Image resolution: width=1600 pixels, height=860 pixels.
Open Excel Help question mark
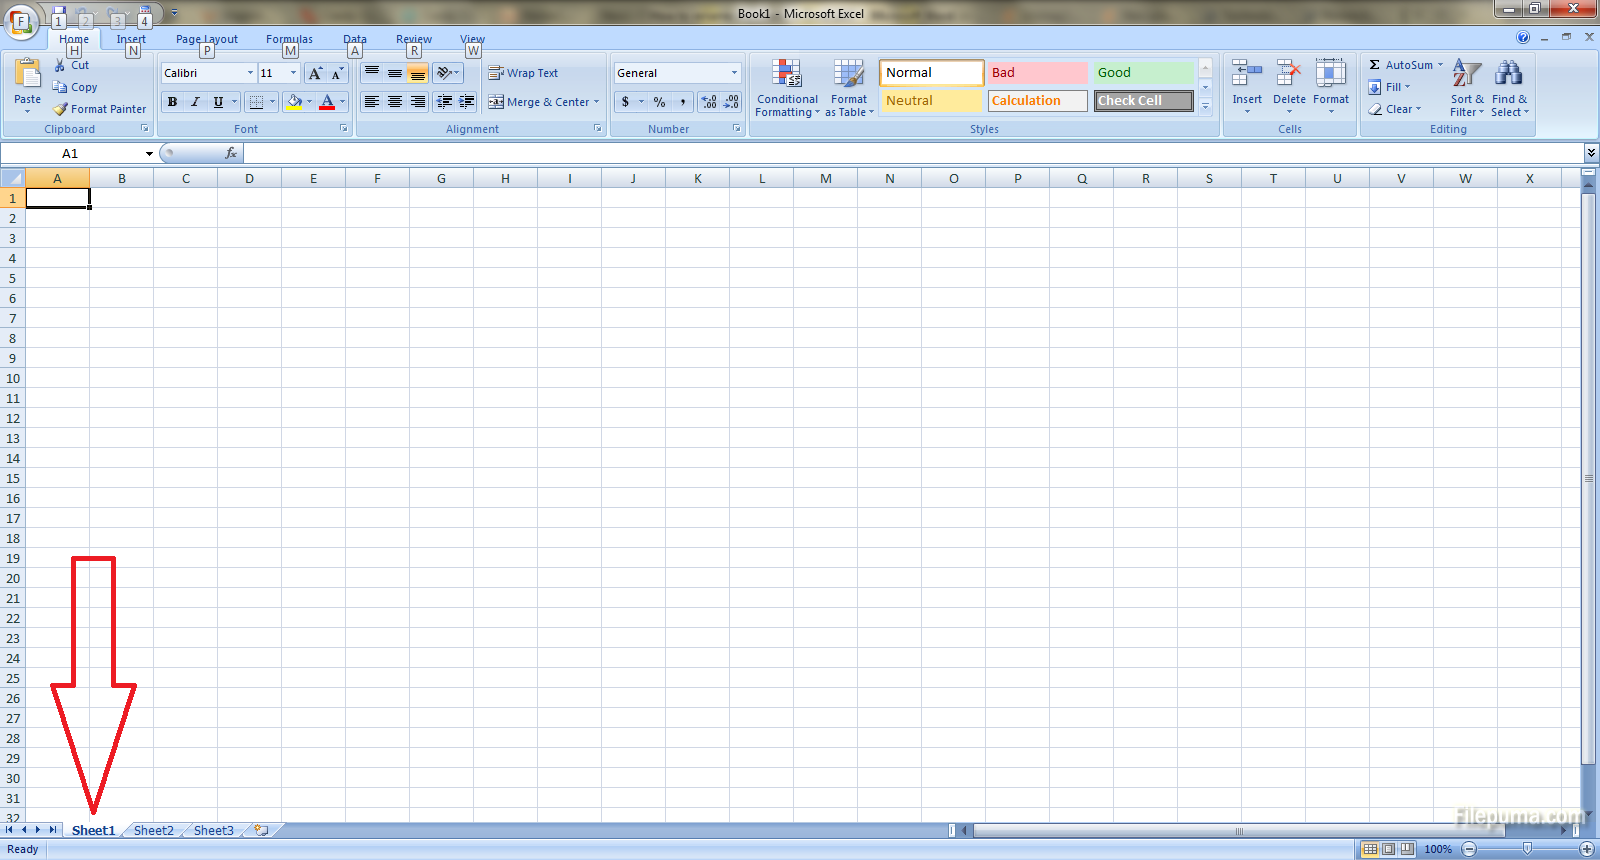[x=1523, y=37]
